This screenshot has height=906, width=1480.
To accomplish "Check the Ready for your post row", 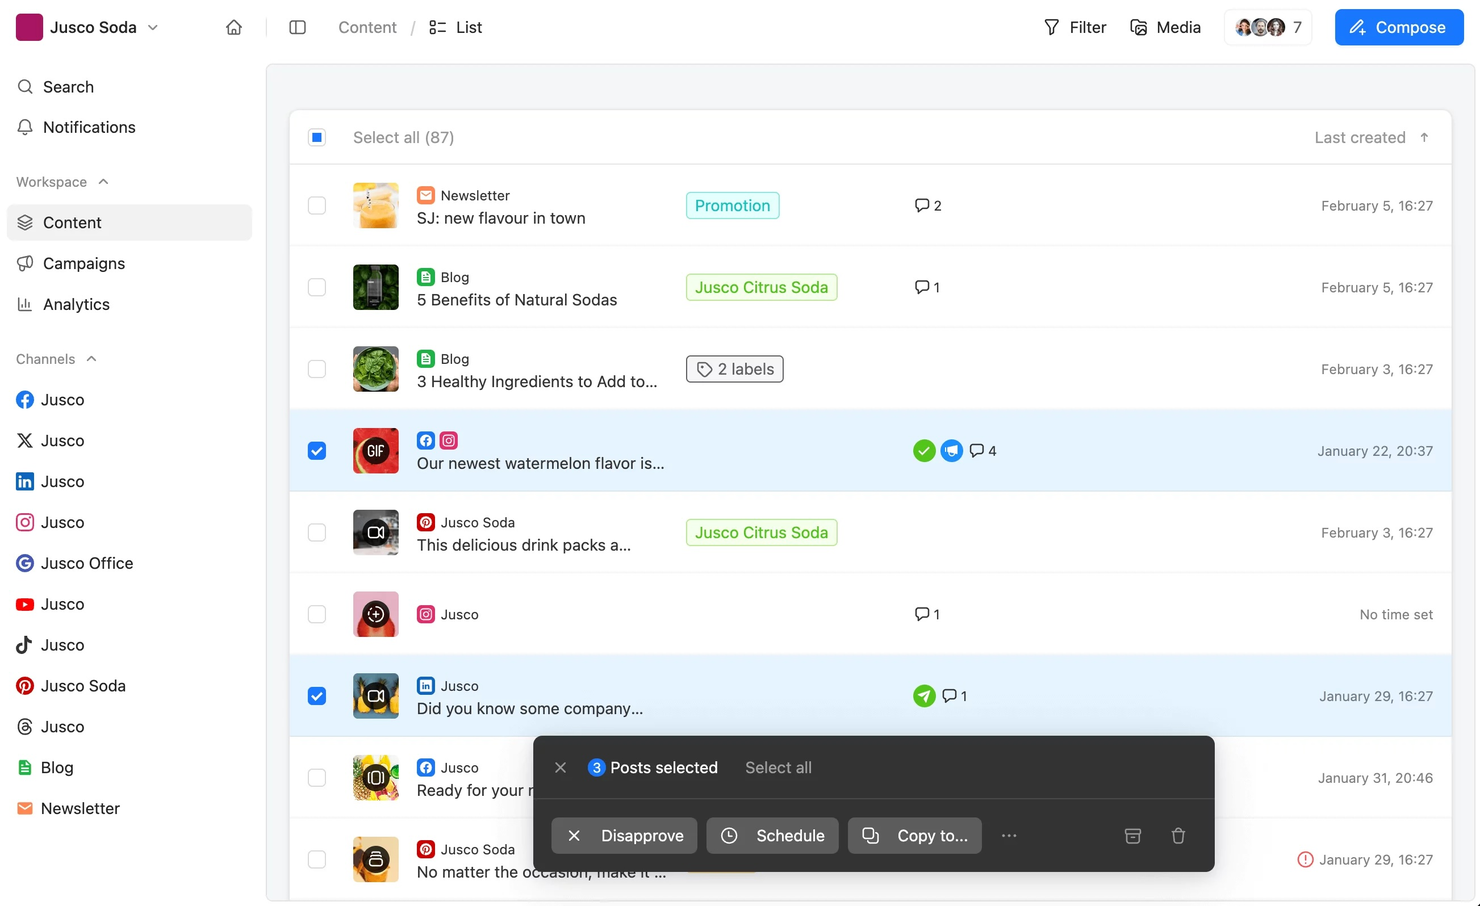I will [x=317, y=778].
